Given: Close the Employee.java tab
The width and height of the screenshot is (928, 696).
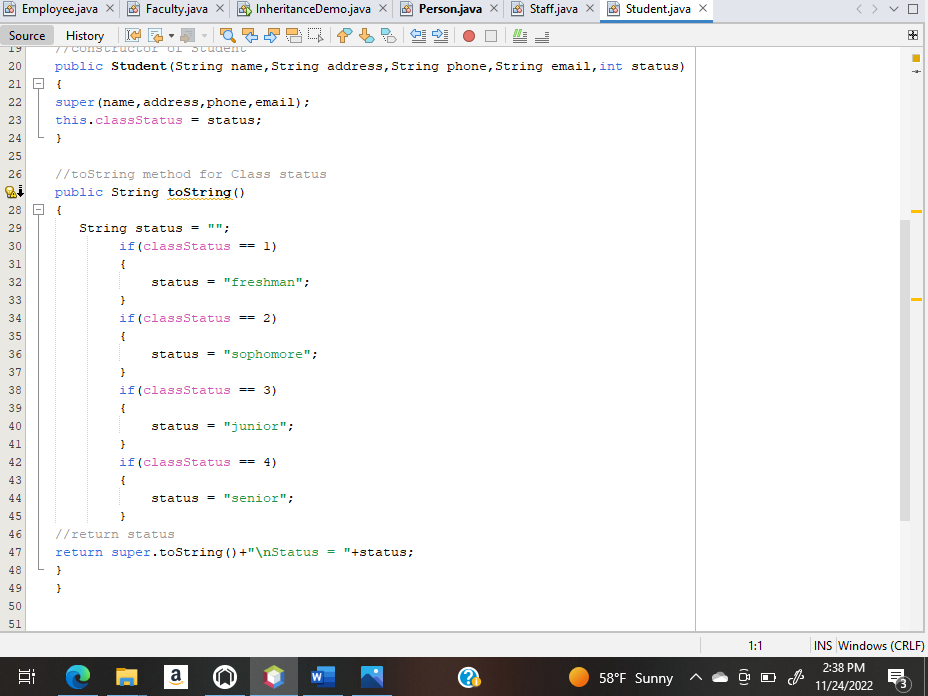Looking at the screenshot, I should pyautogui.click(x=110, y=8).
